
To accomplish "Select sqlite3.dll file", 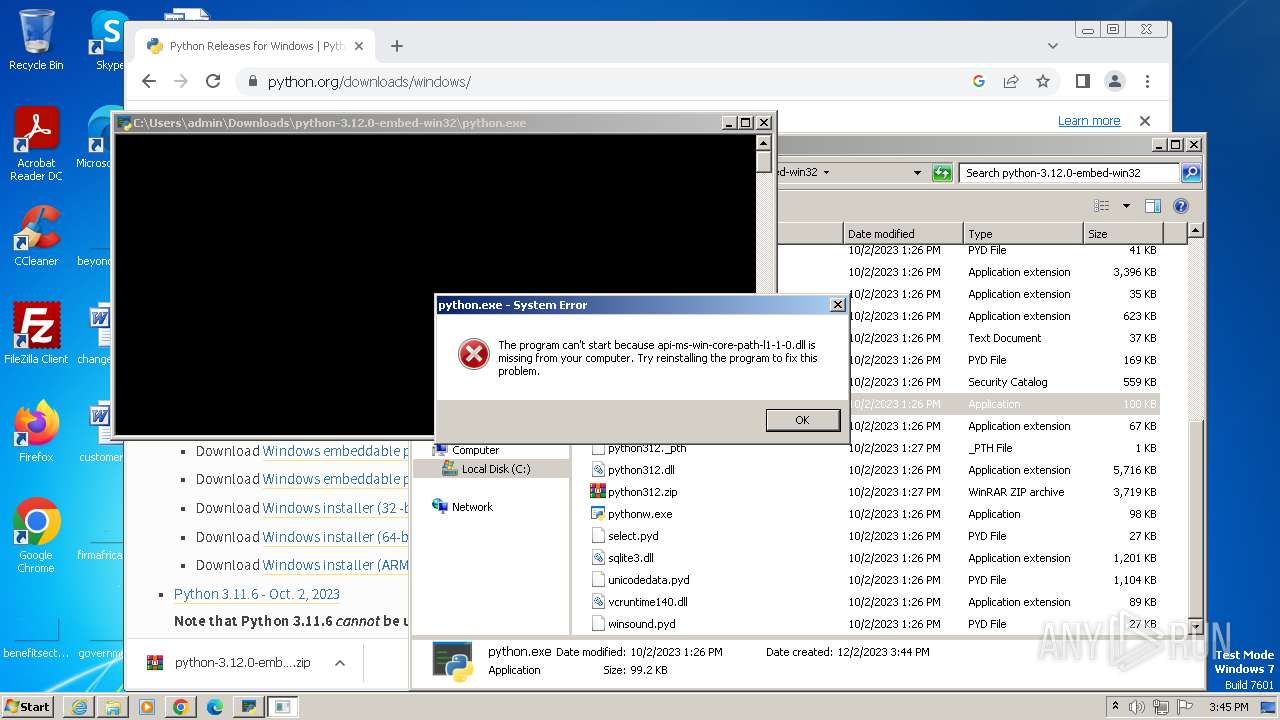I will (x=631, y=558).
